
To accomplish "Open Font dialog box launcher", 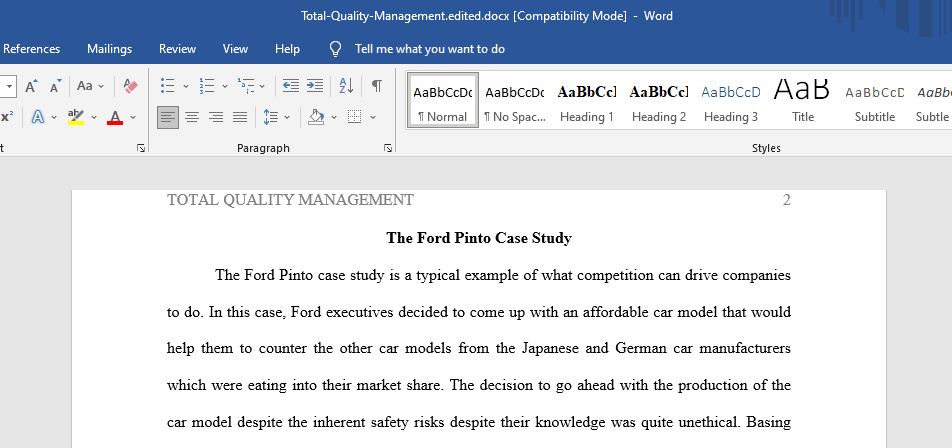I will point(141,148).
